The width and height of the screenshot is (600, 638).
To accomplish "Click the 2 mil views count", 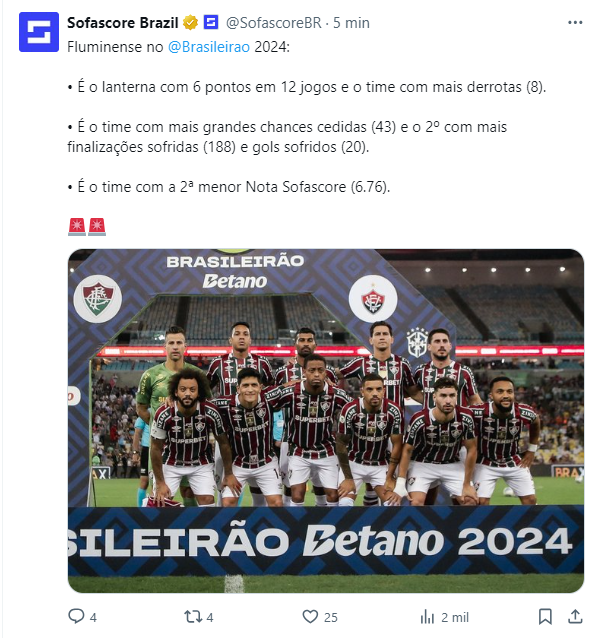I will coord(455,618).
